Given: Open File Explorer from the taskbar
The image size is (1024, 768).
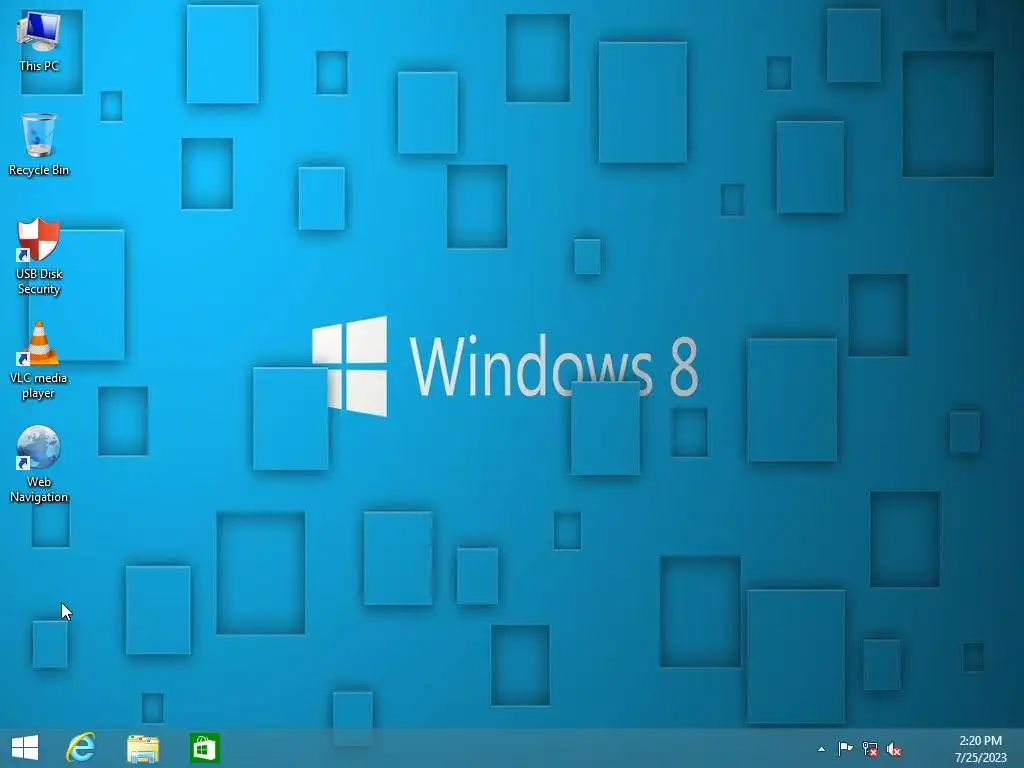Looking at the screenshot, I should [x=143, y=749].
